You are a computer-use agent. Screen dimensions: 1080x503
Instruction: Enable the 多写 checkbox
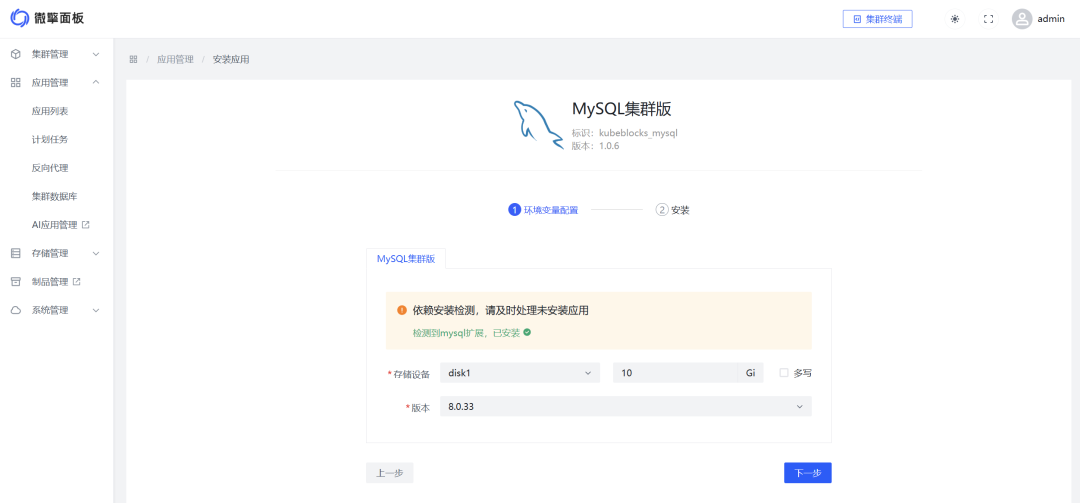(x=784, y=373)
